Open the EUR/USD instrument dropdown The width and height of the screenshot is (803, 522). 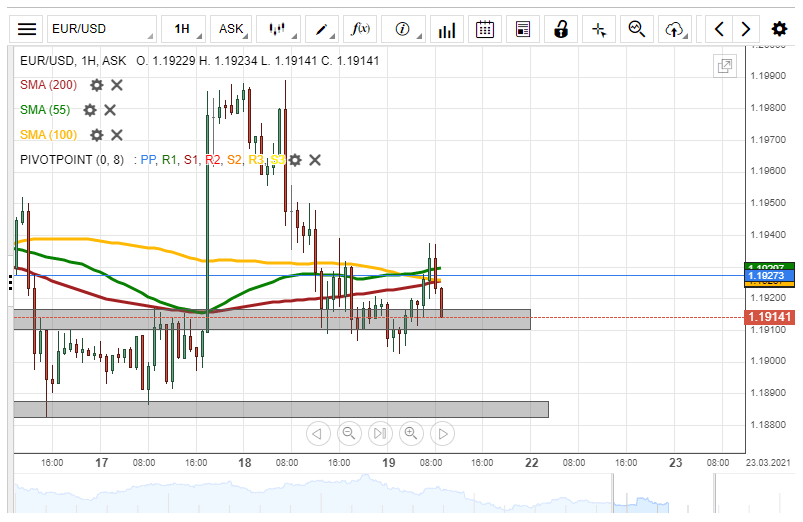click(x=100, y=29)
